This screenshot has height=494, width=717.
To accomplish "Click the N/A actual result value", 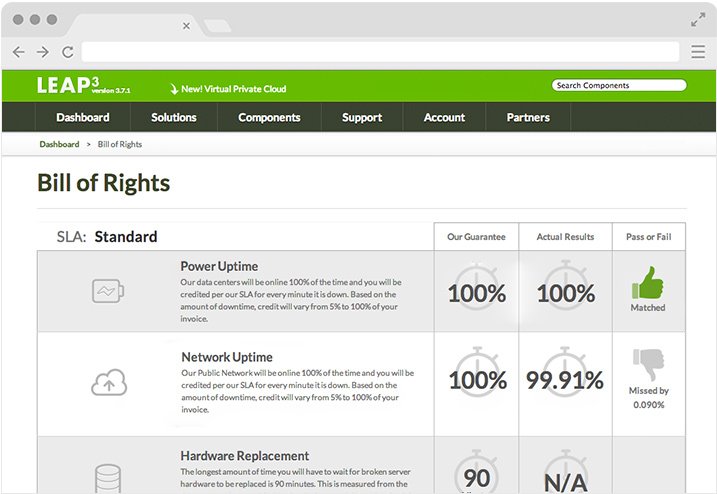I will tap(566, 483).
